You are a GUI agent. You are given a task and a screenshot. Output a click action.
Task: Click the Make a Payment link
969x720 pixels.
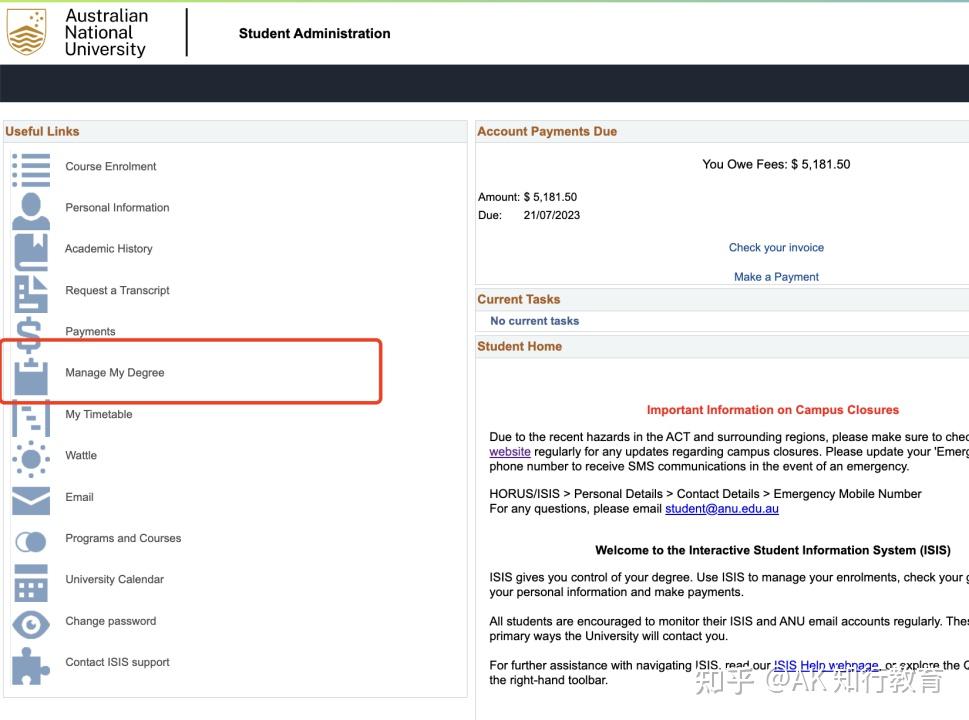coord(776,277)
